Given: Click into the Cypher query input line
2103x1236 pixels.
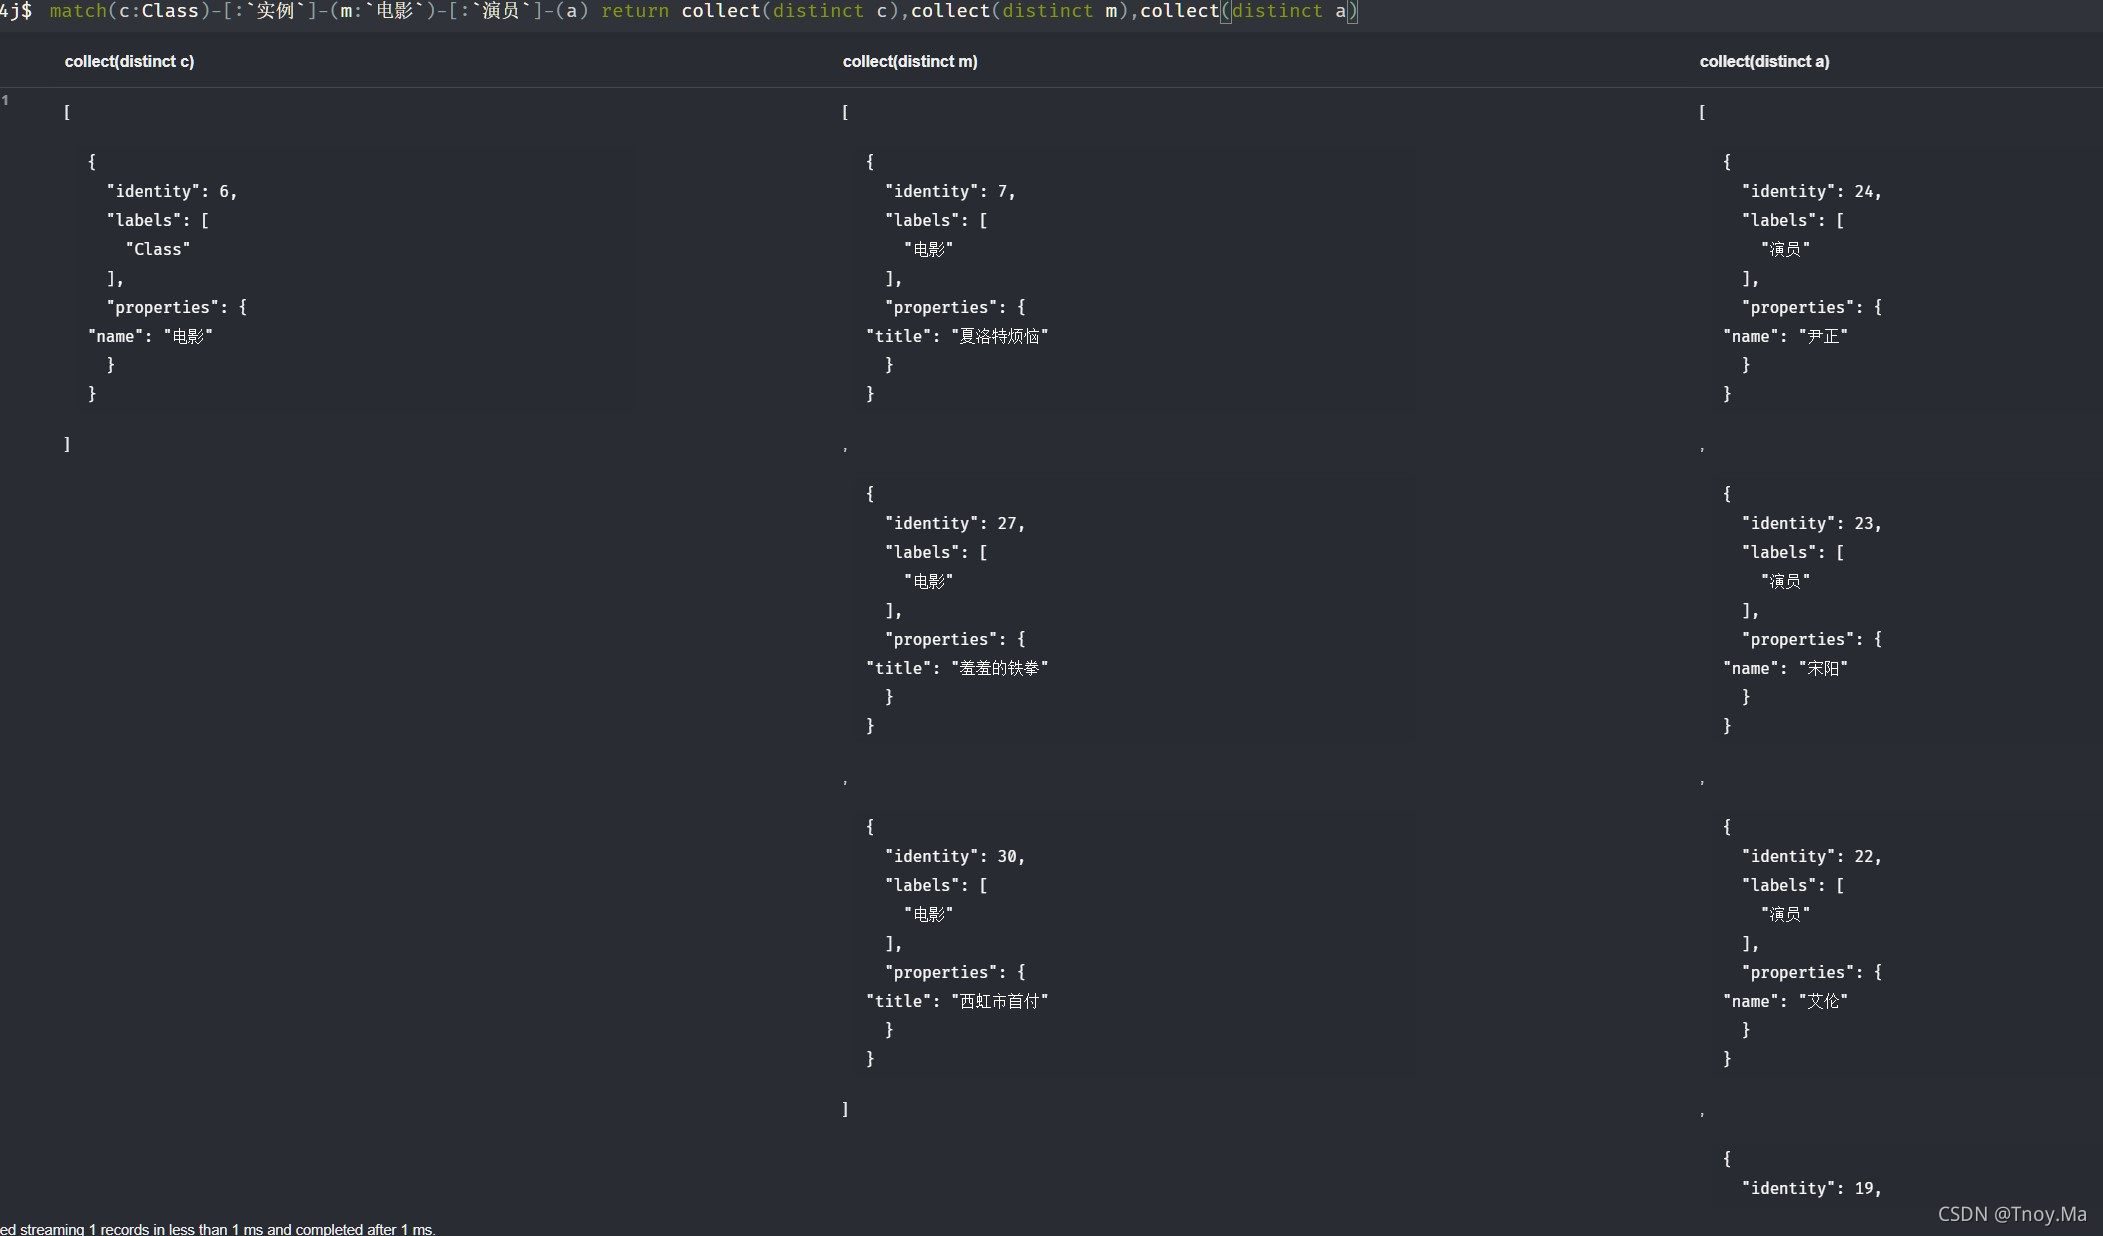Looking at the screenshot, I should click(700, 11).
